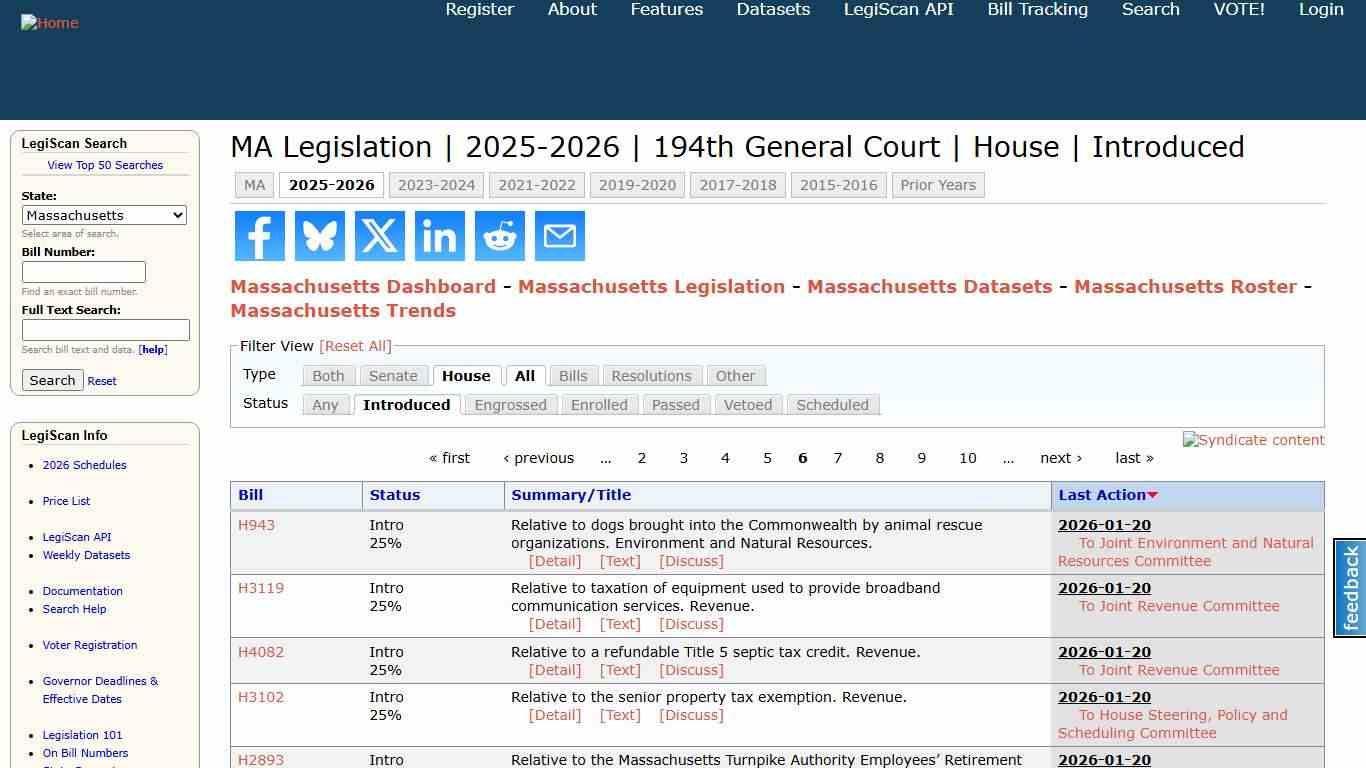Email this legislation page
The width and height of the screenshot is (1366, 768).
coord(559,236)
